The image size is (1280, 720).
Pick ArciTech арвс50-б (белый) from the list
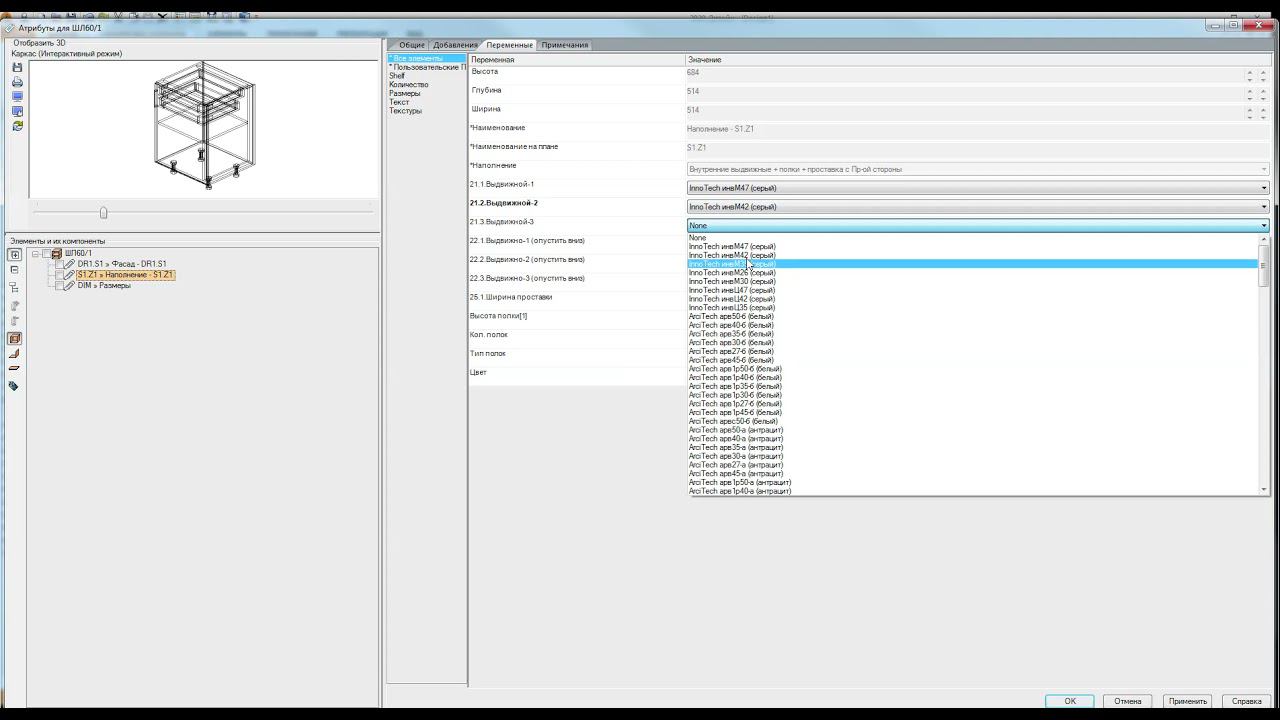coord(972,421)
